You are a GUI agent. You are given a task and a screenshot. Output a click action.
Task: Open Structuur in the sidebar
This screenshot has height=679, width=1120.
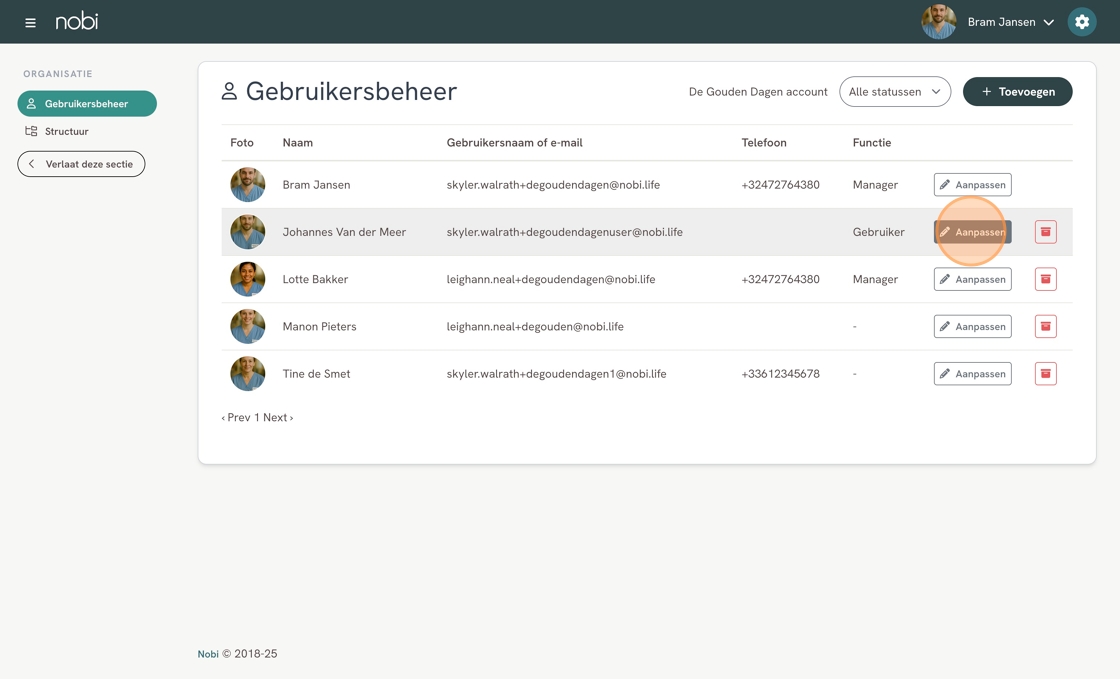(66, 131)
